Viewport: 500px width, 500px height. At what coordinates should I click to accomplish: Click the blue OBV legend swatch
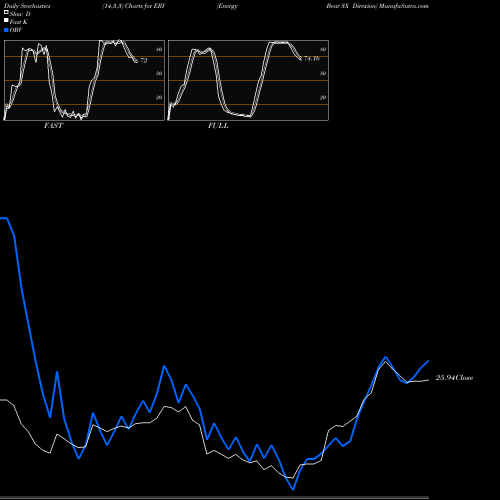pos(6,30)
